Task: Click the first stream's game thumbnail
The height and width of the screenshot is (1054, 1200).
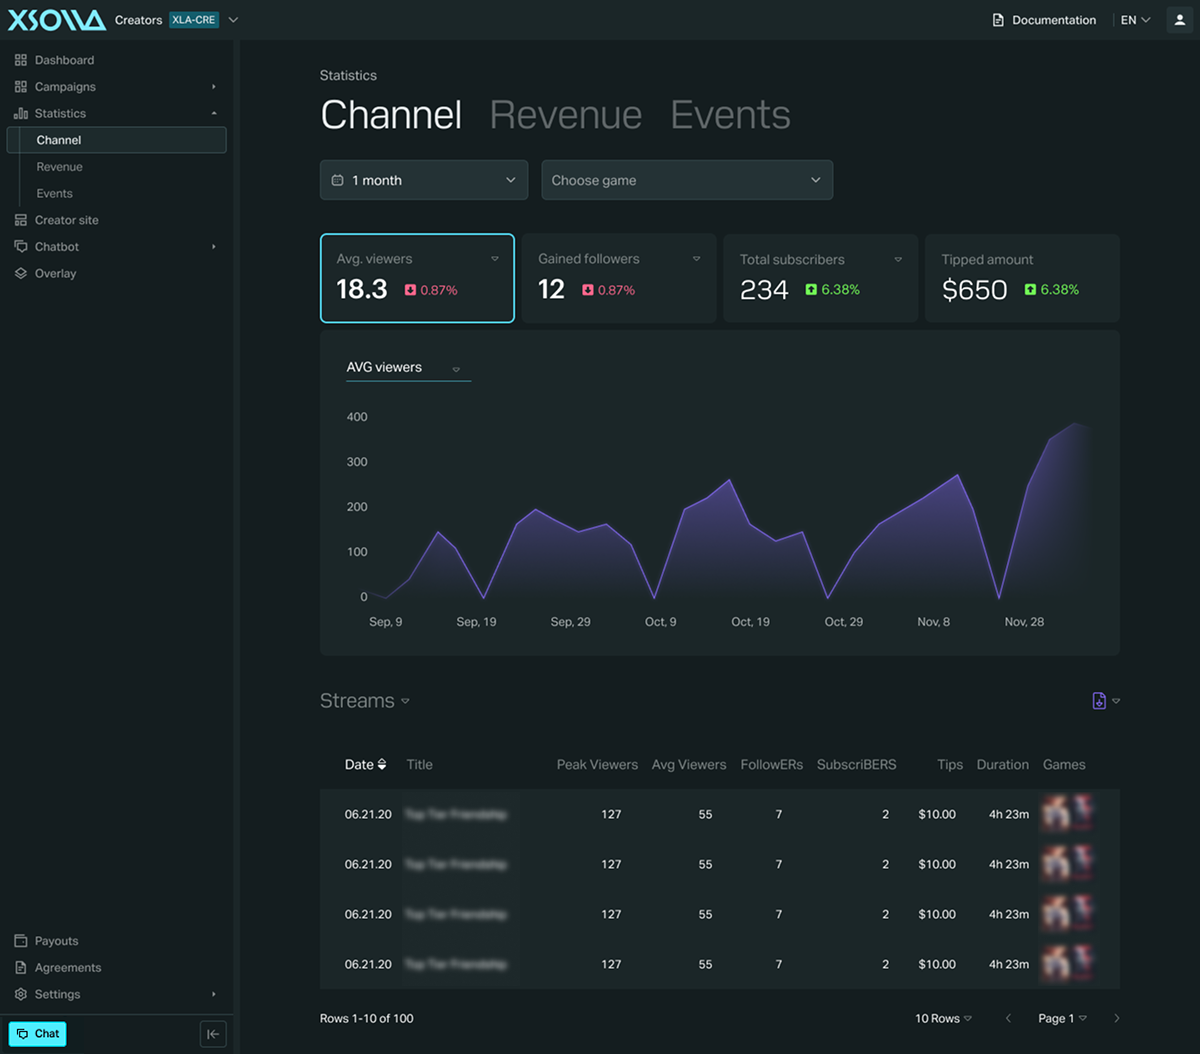Action: tap(1067, 813)
